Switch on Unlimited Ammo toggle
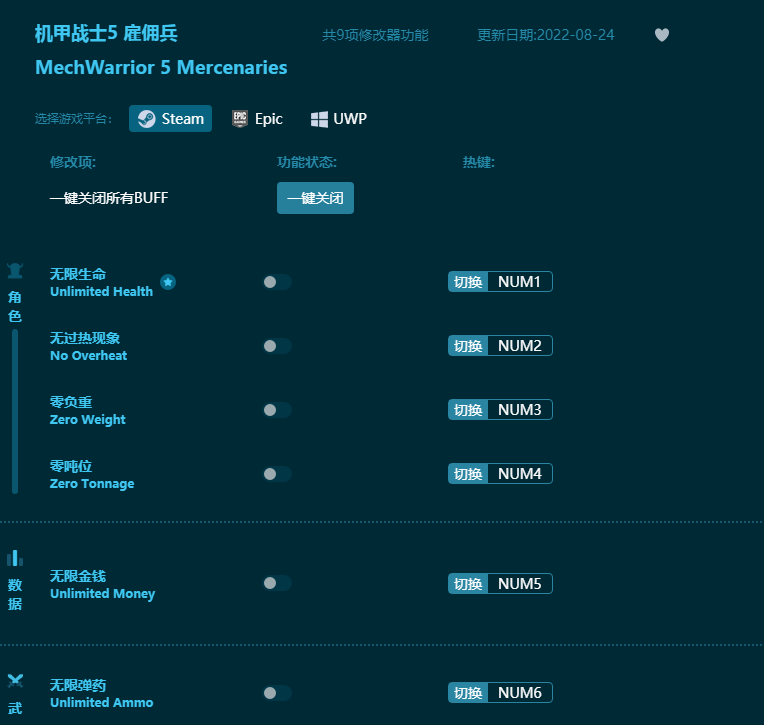This screenshot has height=725, width=764. [277, 693]
